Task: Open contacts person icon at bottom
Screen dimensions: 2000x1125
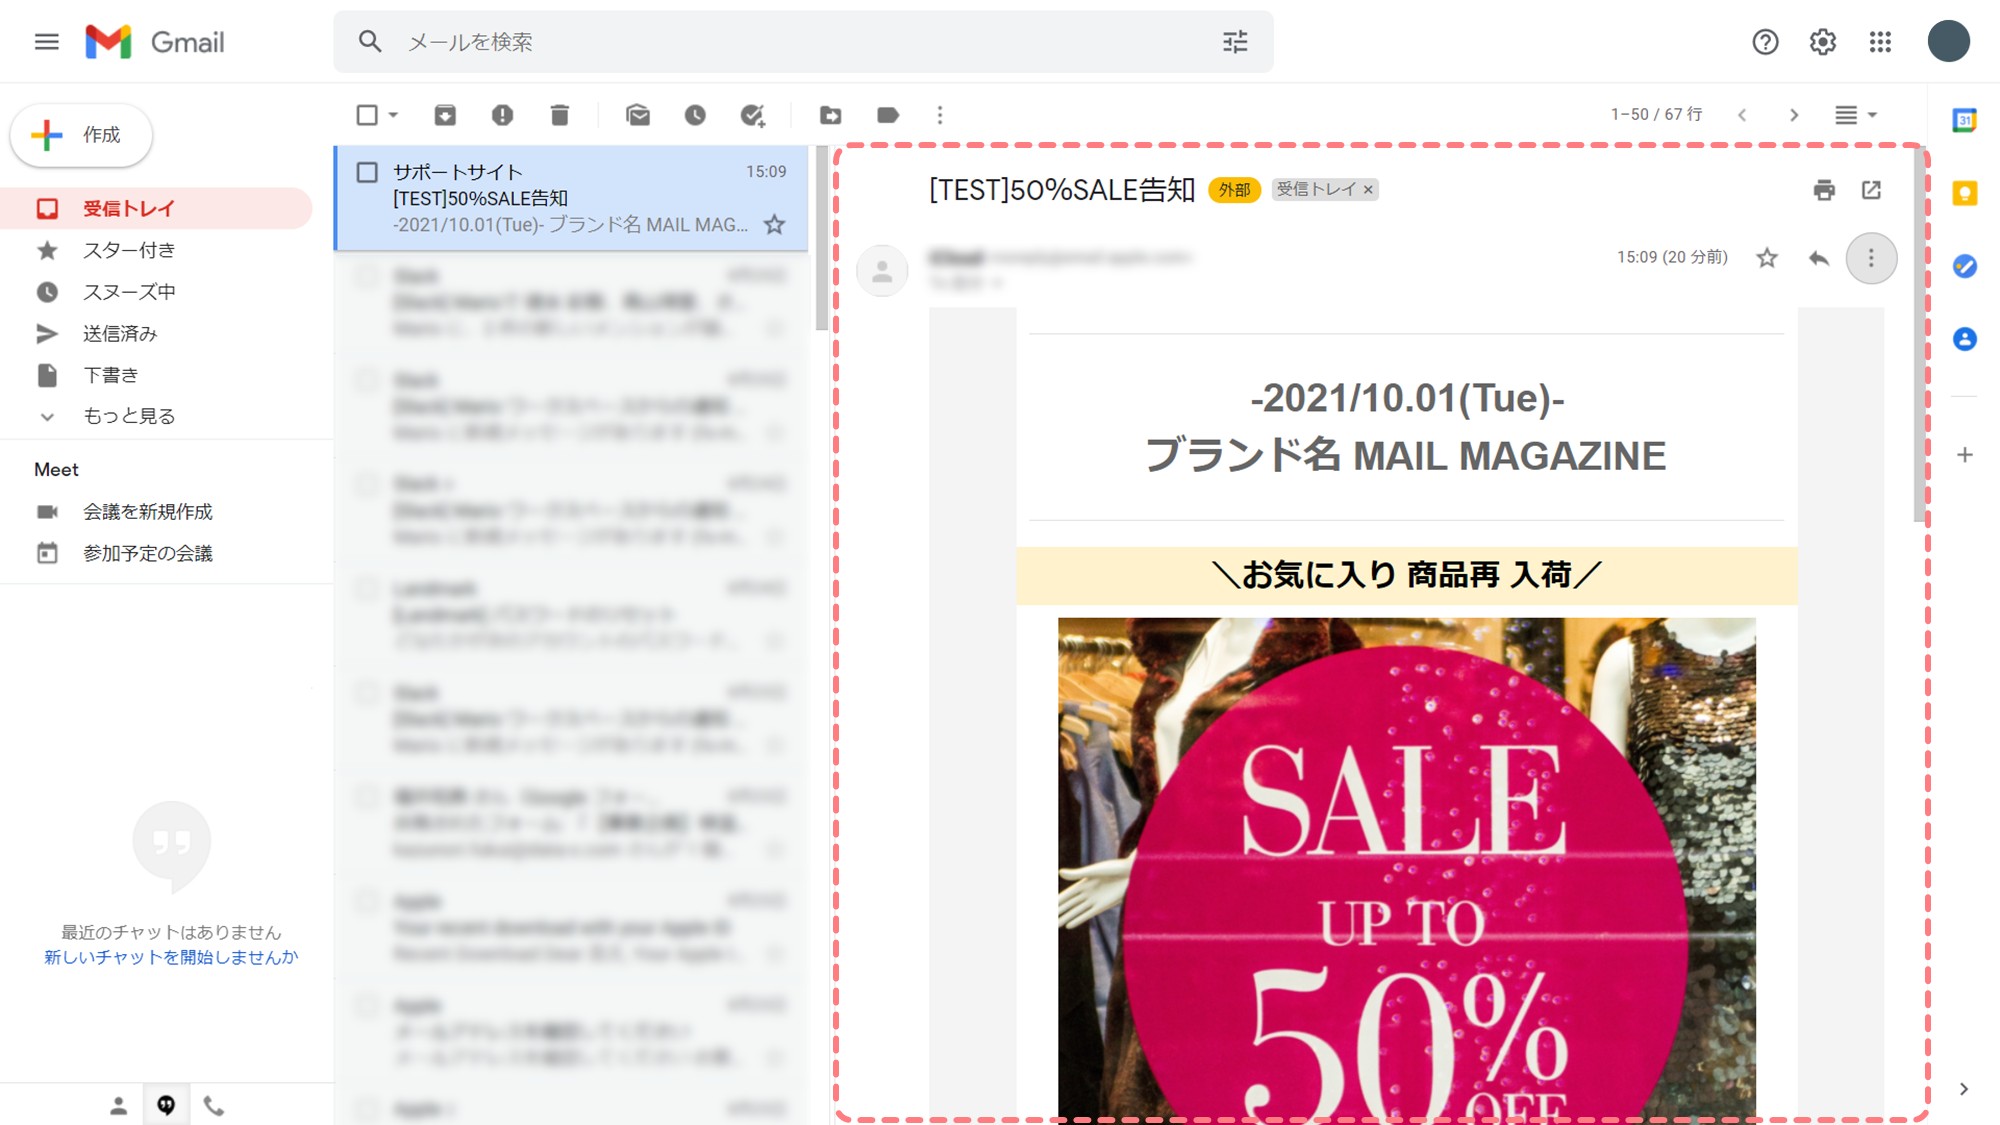Action: [x=118, y=1105]
